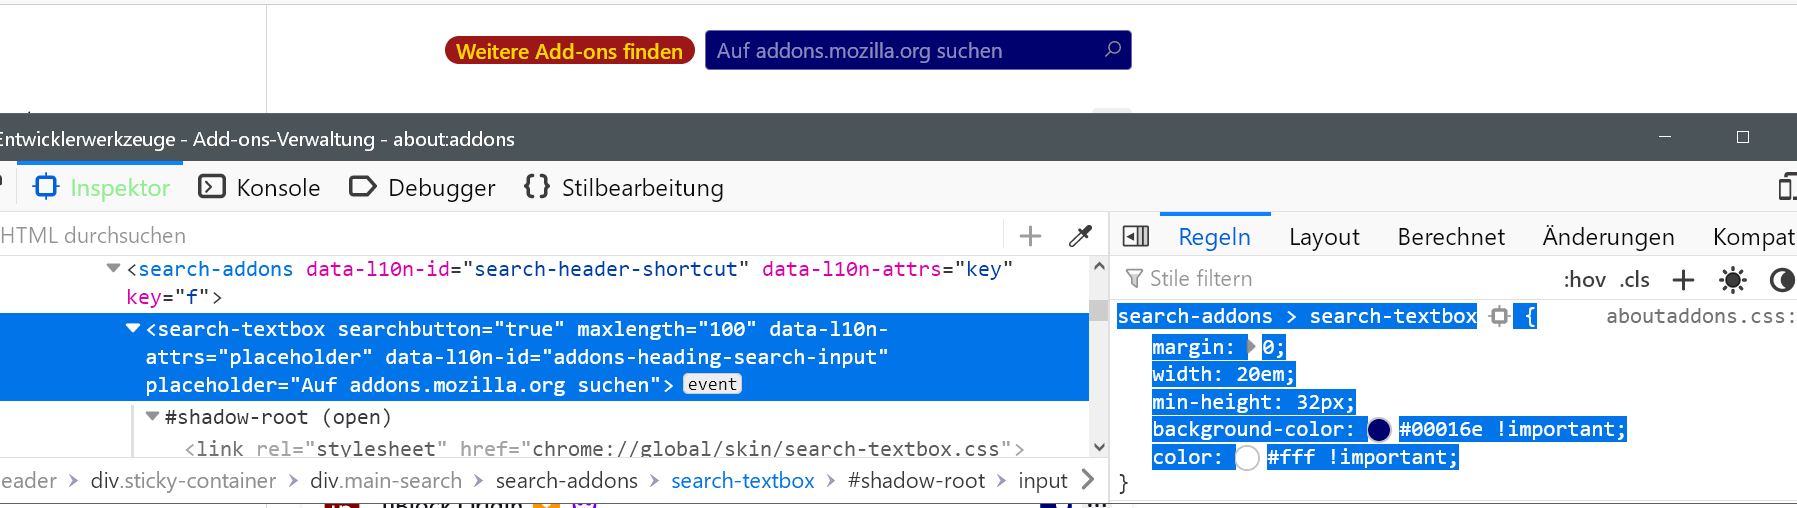
Task: Click the Inspektor element picker icon
Action: coord(46,187)
